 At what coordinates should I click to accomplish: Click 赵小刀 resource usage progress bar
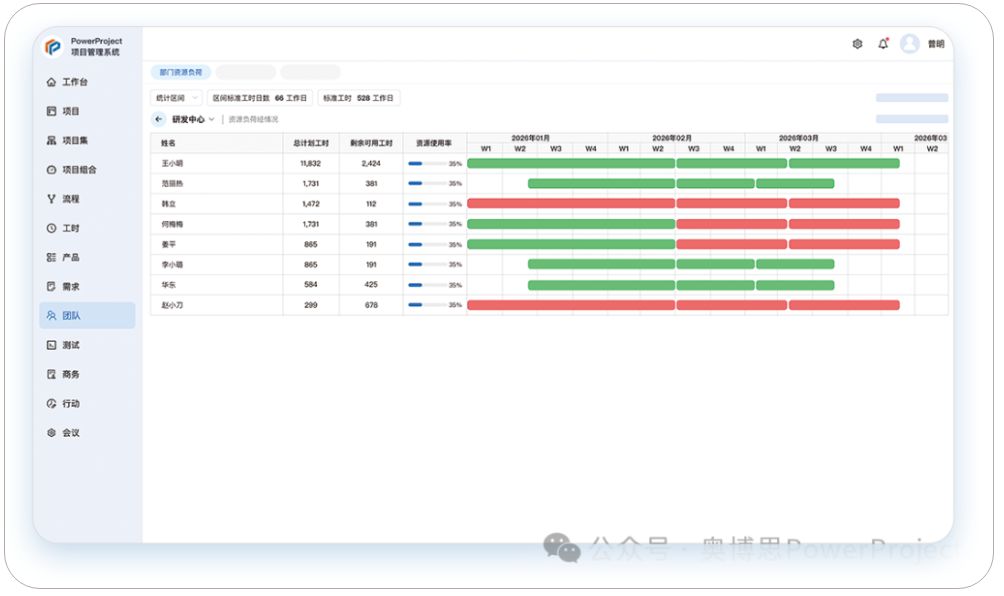point(428,305)
